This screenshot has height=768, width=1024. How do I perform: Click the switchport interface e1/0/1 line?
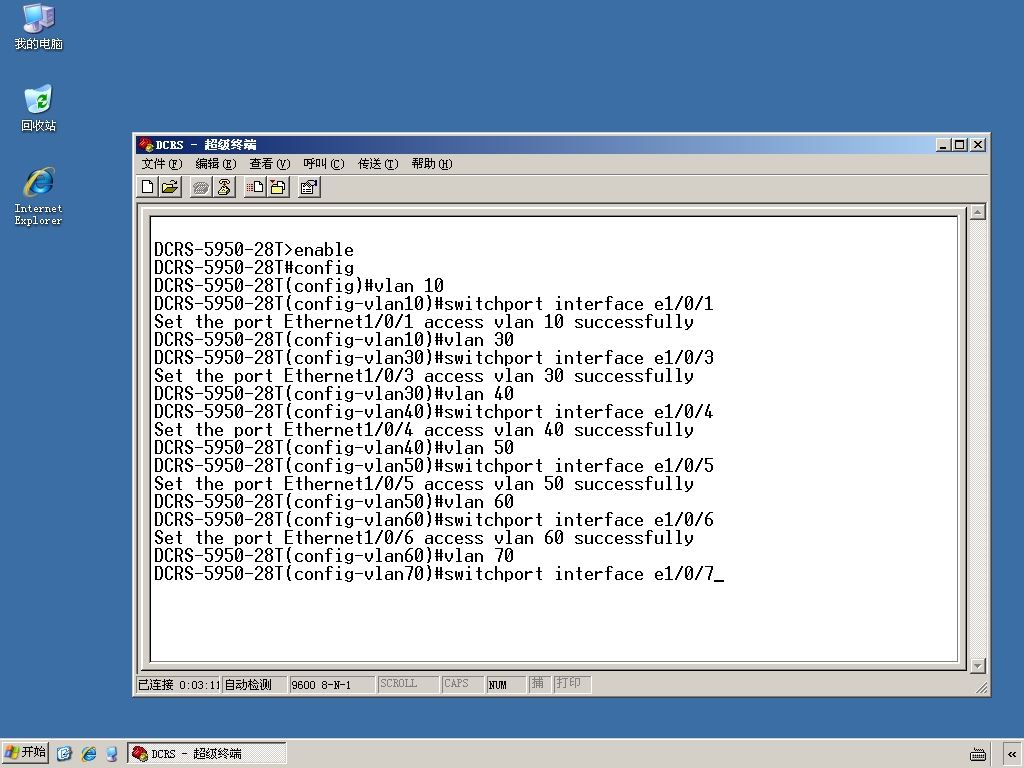434,304
